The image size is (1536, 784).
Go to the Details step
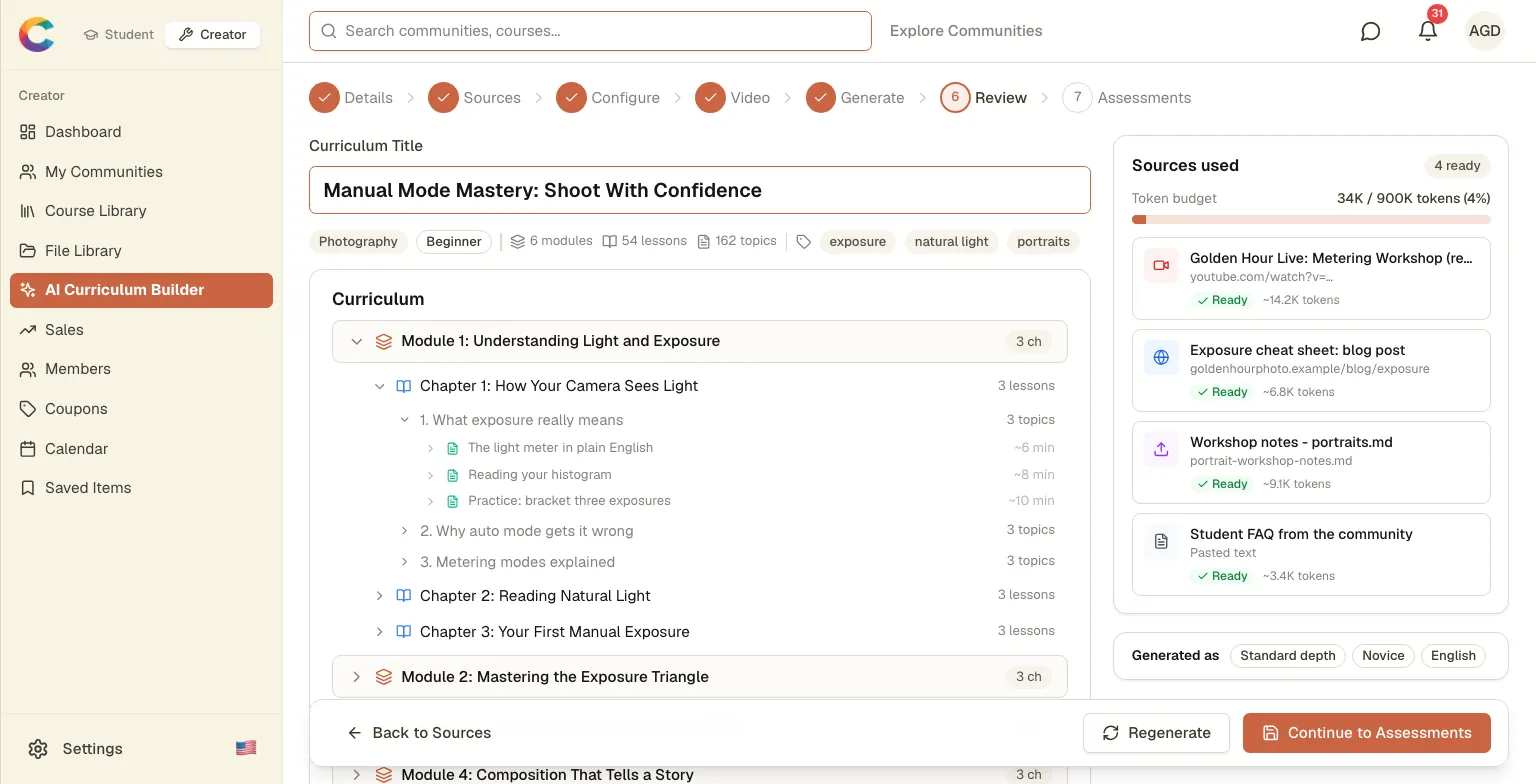point(351,97)
